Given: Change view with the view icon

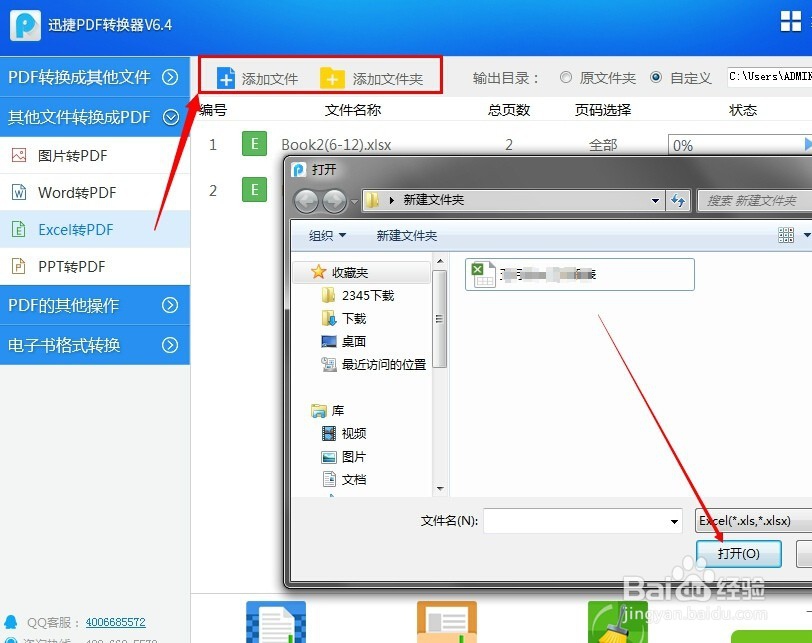Looking at the screenshot, I should point(786,235).
